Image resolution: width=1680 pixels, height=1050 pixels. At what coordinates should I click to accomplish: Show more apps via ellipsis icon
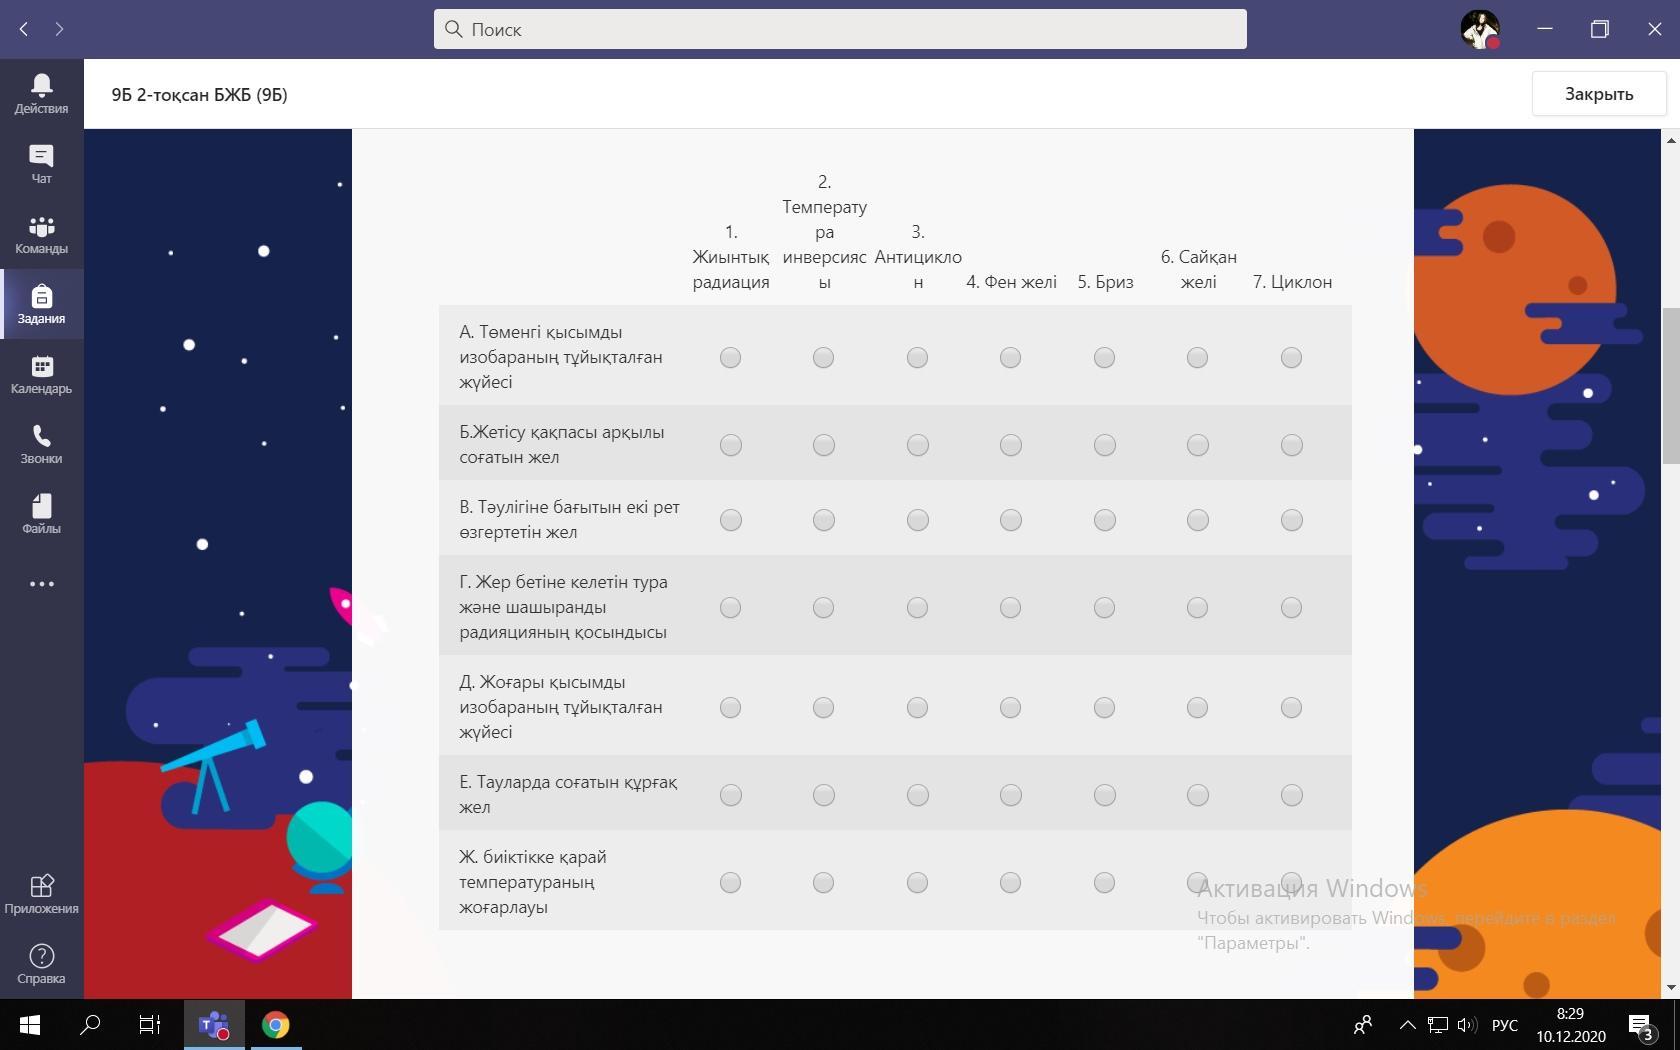pos(41,584)
